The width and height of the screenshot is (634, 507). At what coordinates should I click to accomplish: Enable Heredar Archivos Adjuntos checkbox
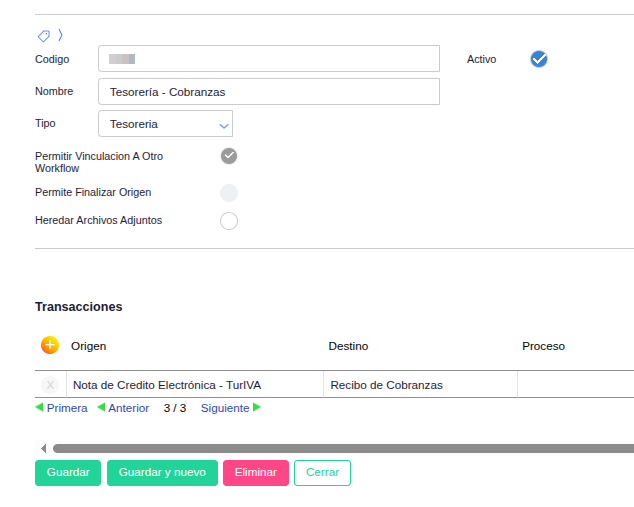tap(229, 221)
